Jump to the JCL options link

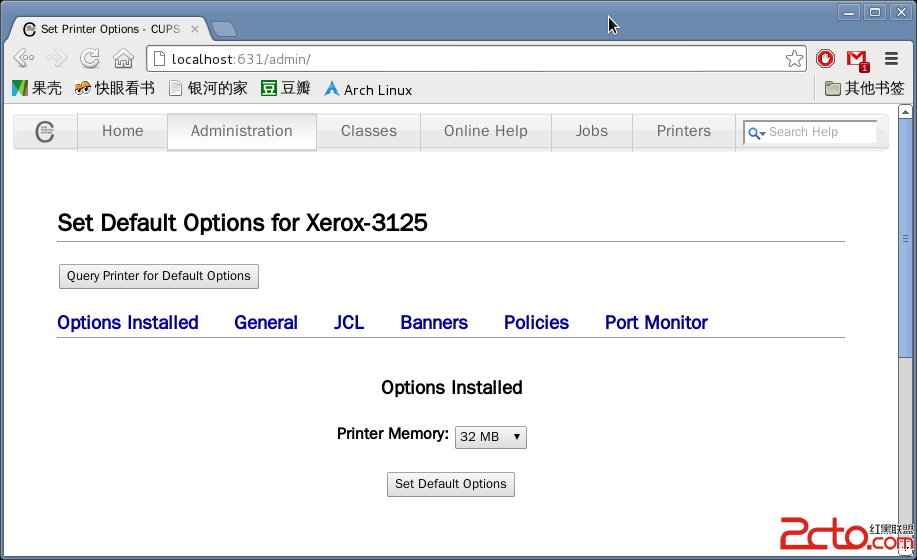[349, 323]
